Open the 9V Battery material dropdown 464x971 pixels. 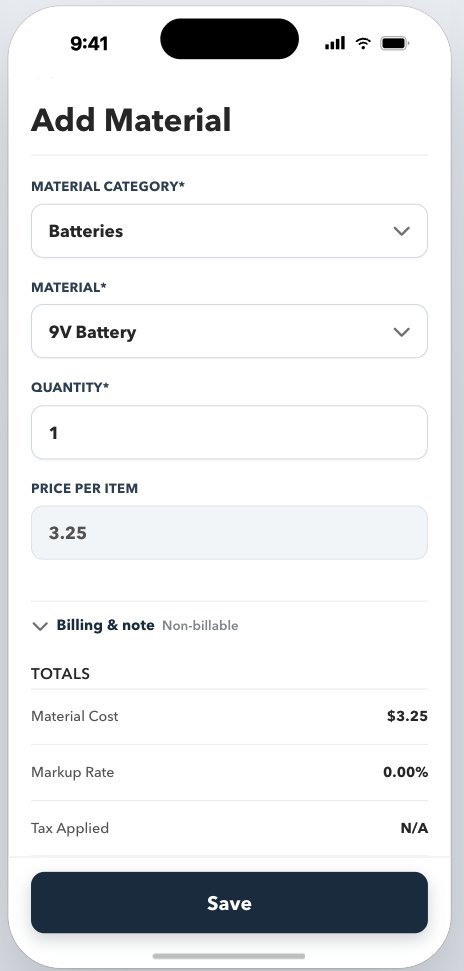tap(229, 331)
